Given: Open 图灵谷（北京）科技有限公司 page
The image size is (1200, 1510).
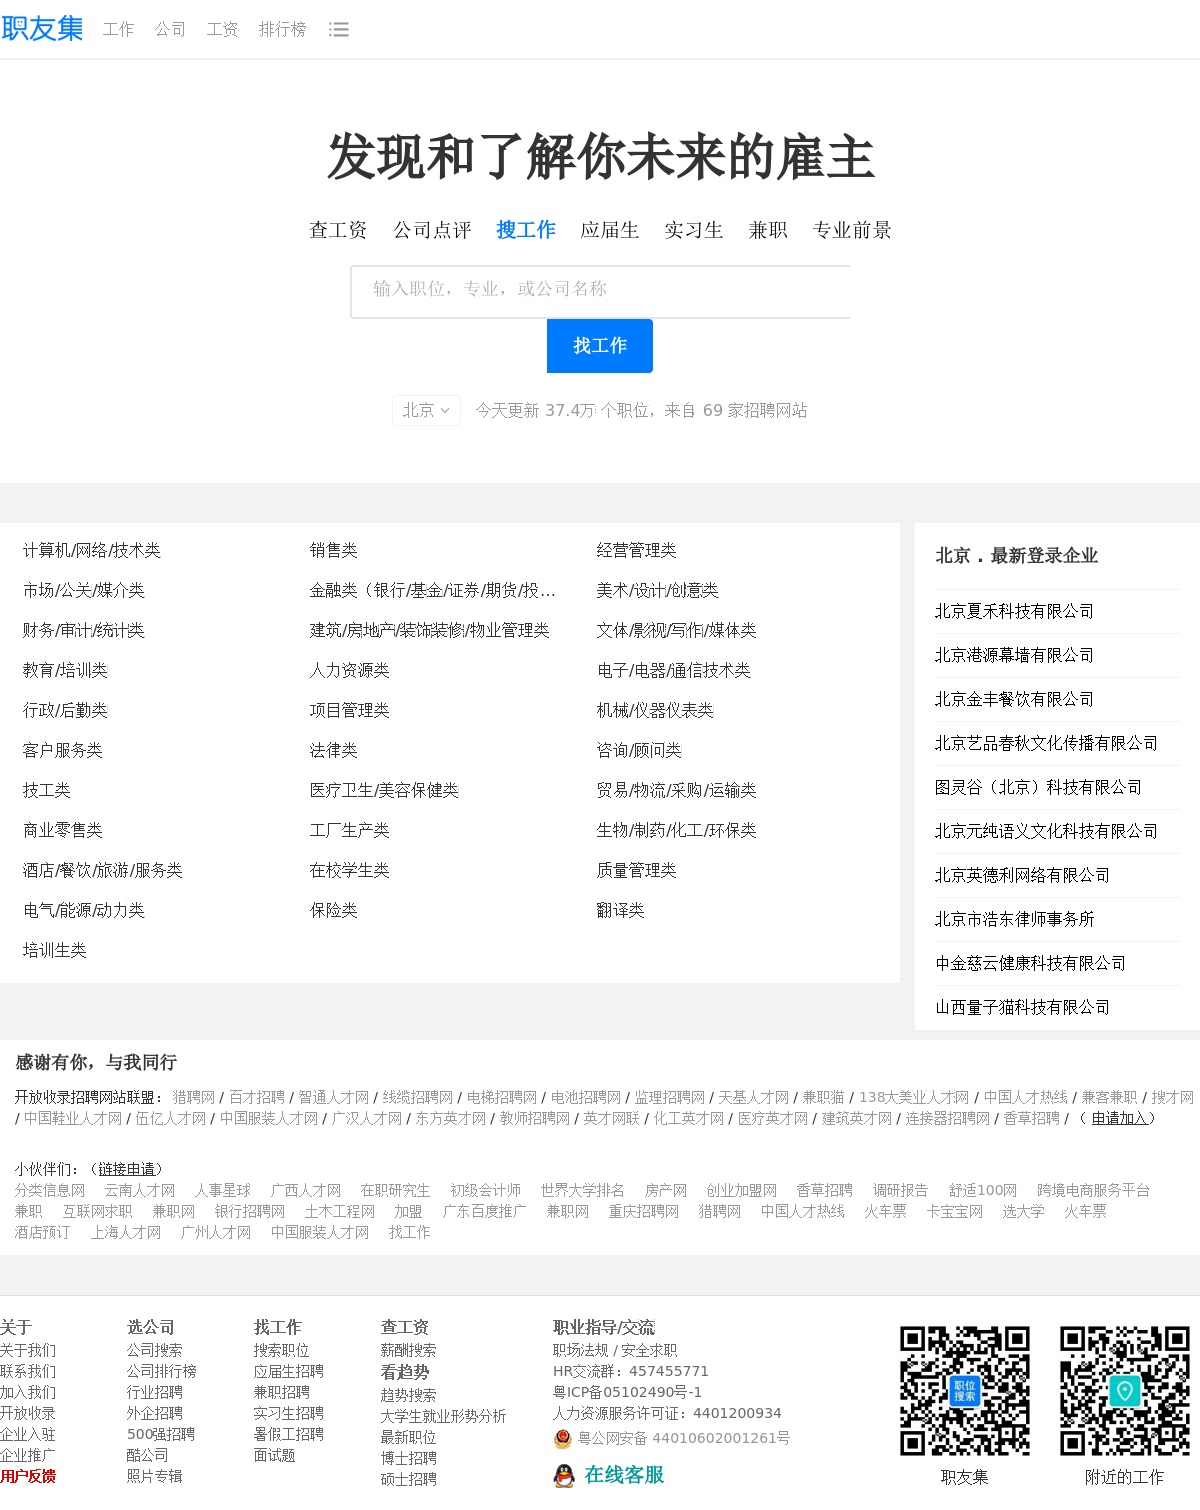Looking at the screenshot, I should (1039, 787).
